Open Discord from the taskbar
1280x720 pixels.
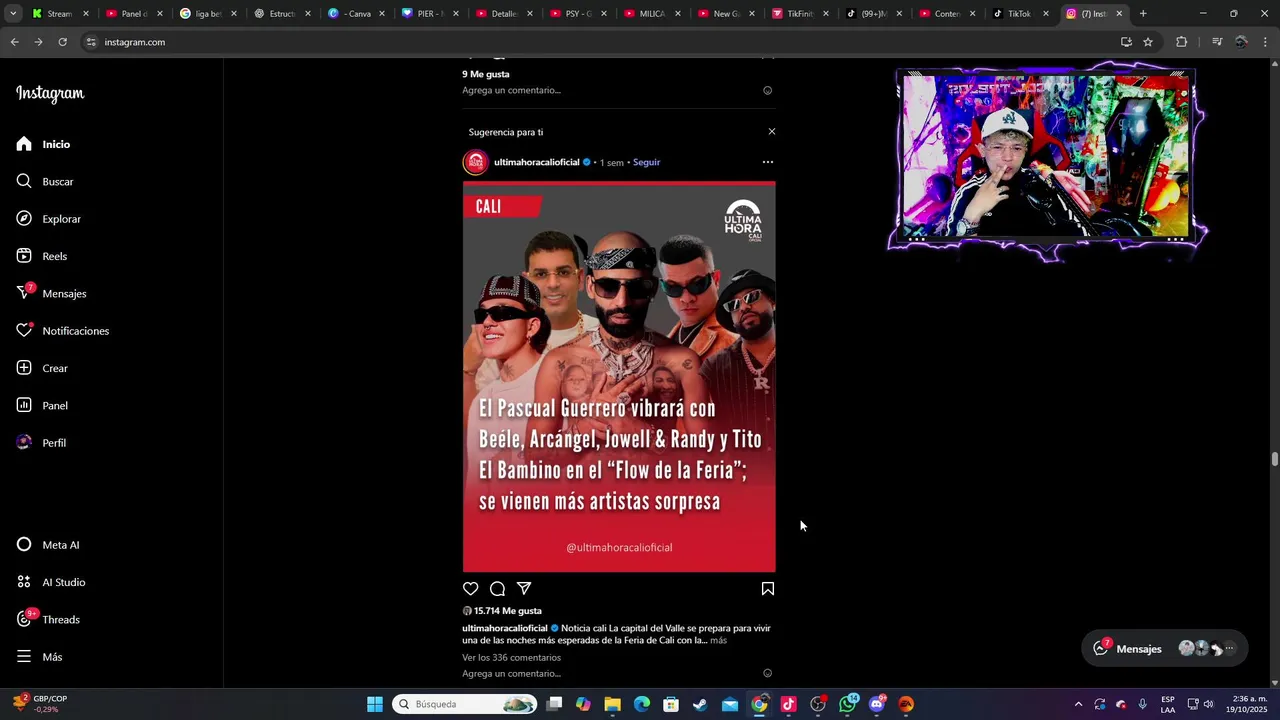coord(877,704)
